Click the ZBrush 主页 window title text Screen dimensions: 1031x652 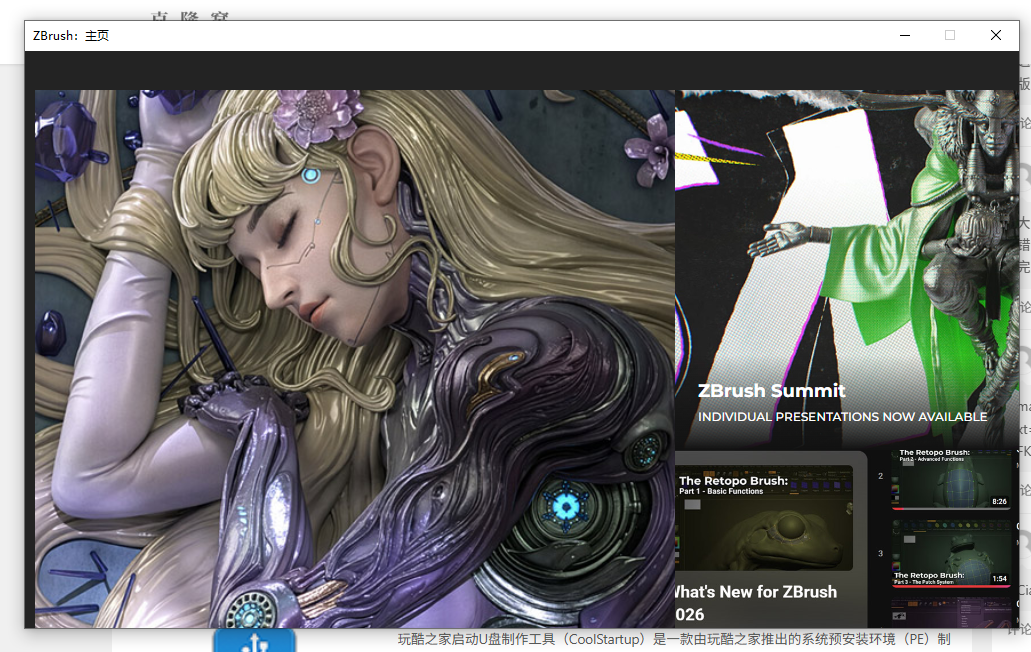(71, 36)
